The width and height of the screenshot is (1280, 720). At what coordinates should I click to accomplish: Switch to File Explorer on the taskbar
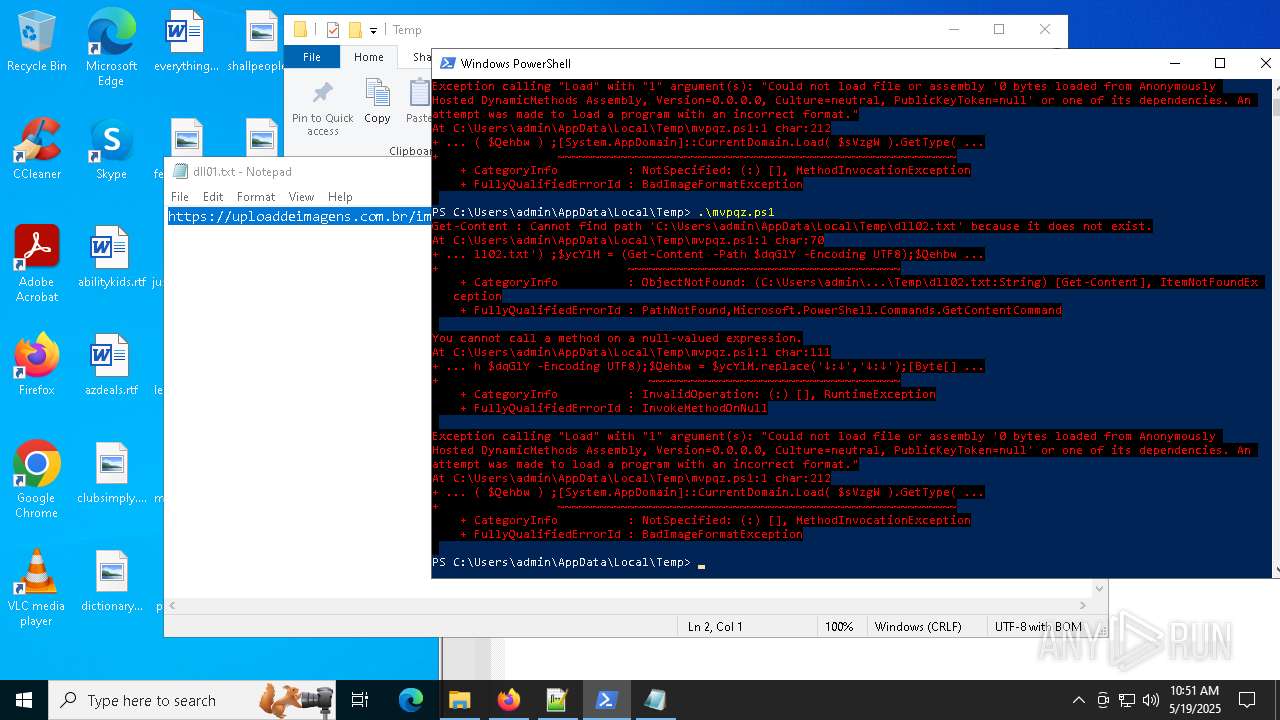459,700
